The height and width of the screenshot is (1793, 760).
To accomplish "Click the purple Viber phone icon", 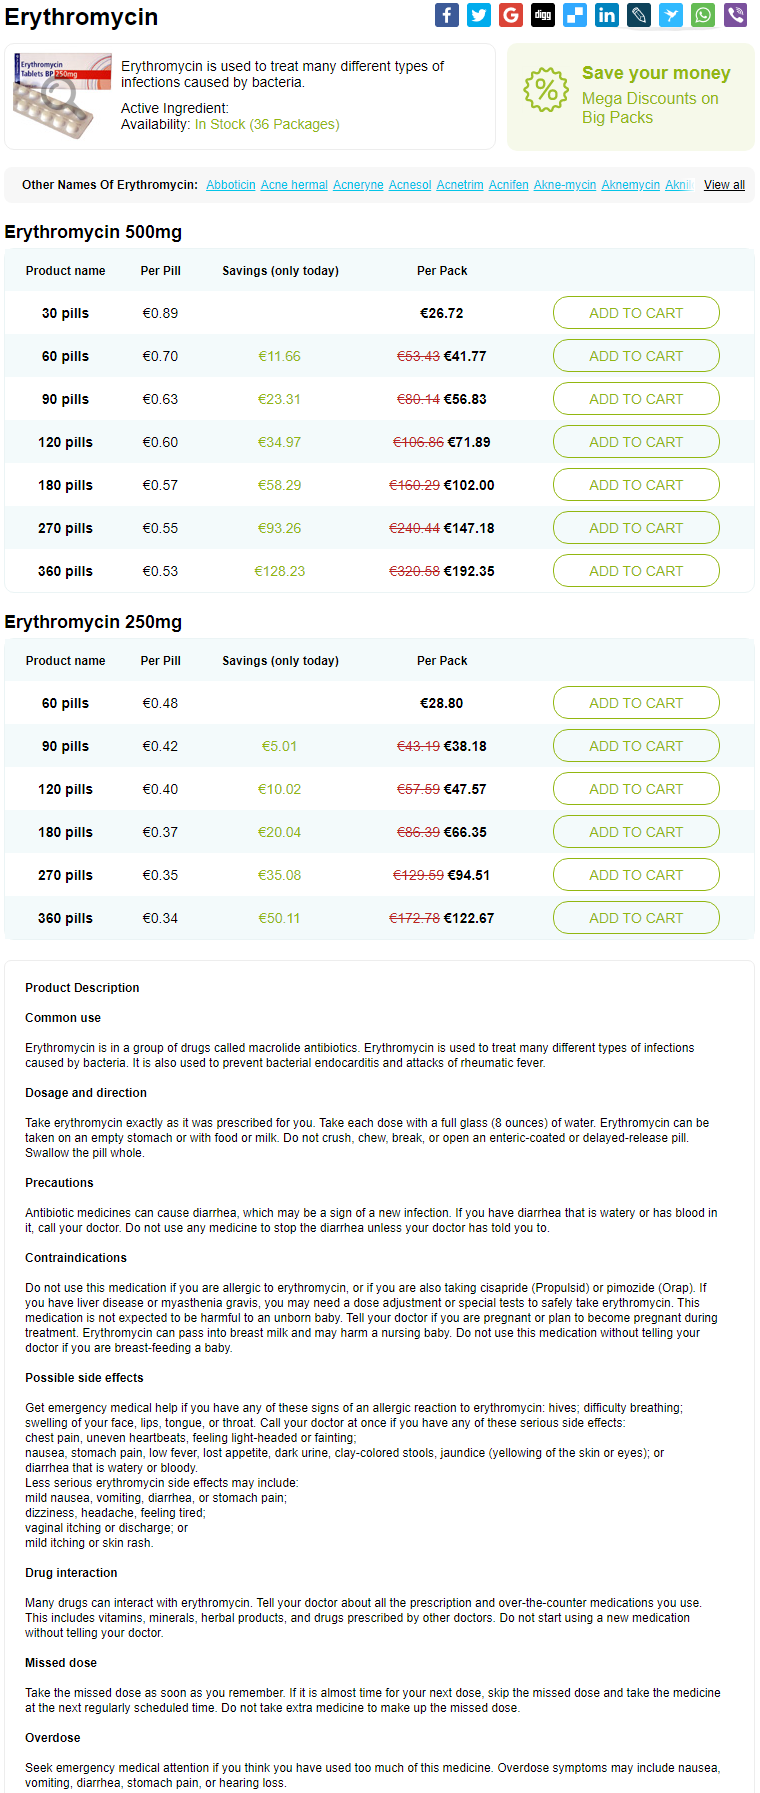I will click(735, 15).
